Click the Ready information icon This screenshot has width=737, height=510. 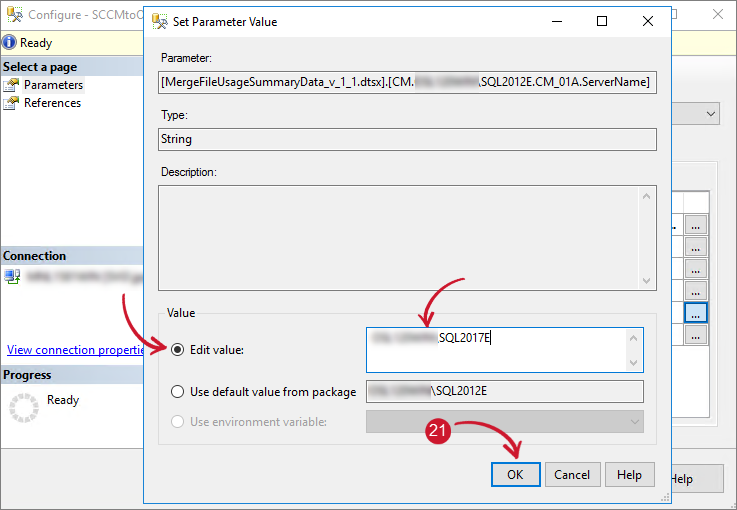coord(9,42)
